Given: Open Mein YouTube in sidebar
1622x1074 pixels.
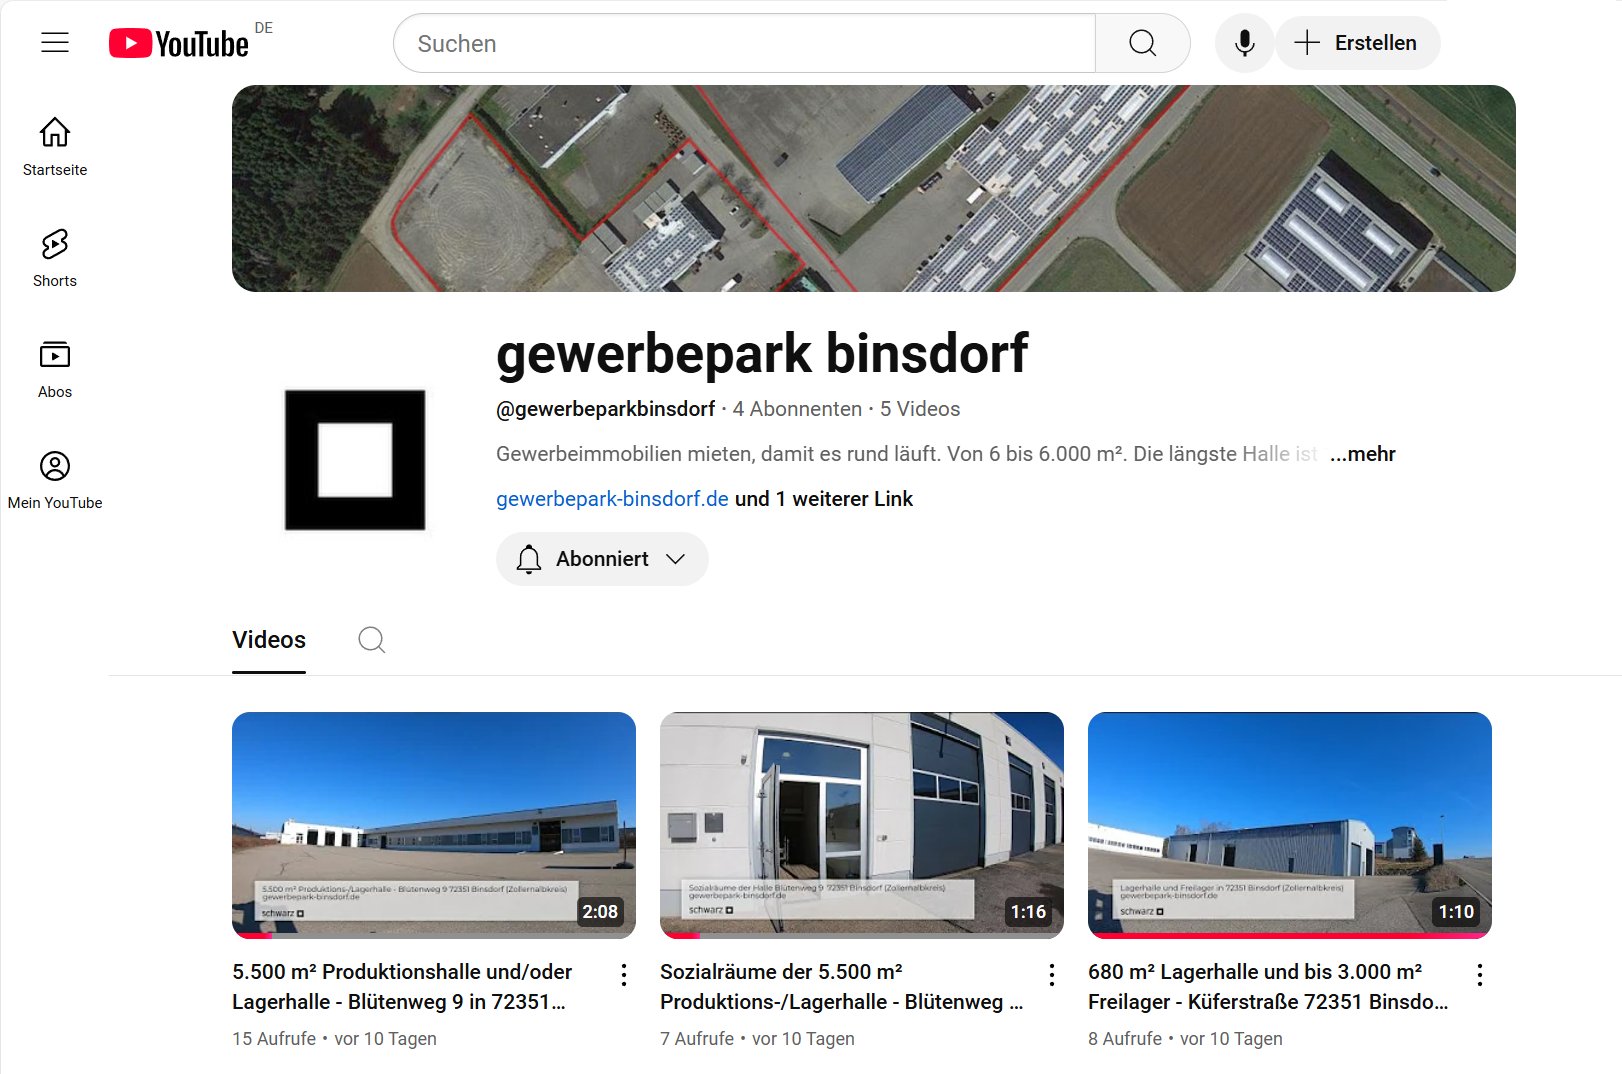Looking at the screenshot, I should (55, 480).
